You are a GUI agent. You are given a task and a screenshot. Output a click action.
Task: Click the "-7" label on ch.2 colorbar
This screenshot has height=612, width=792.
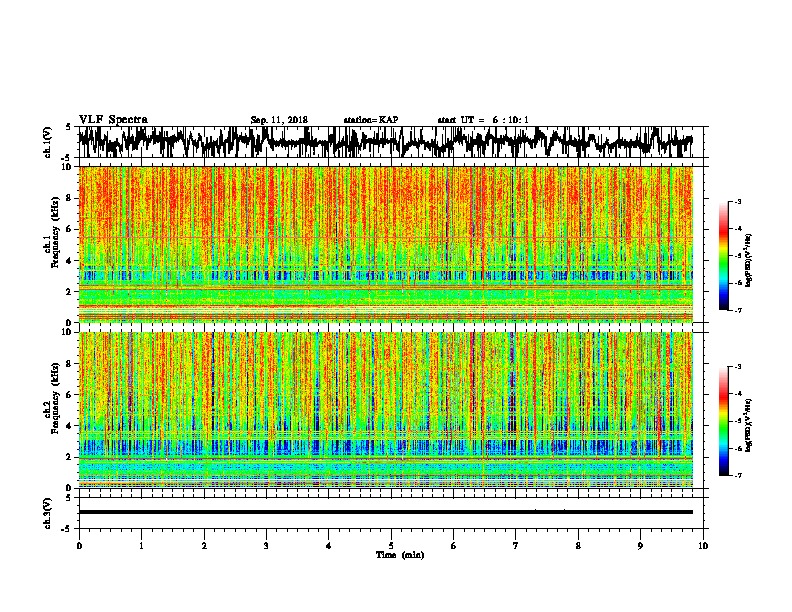(737, 476)
